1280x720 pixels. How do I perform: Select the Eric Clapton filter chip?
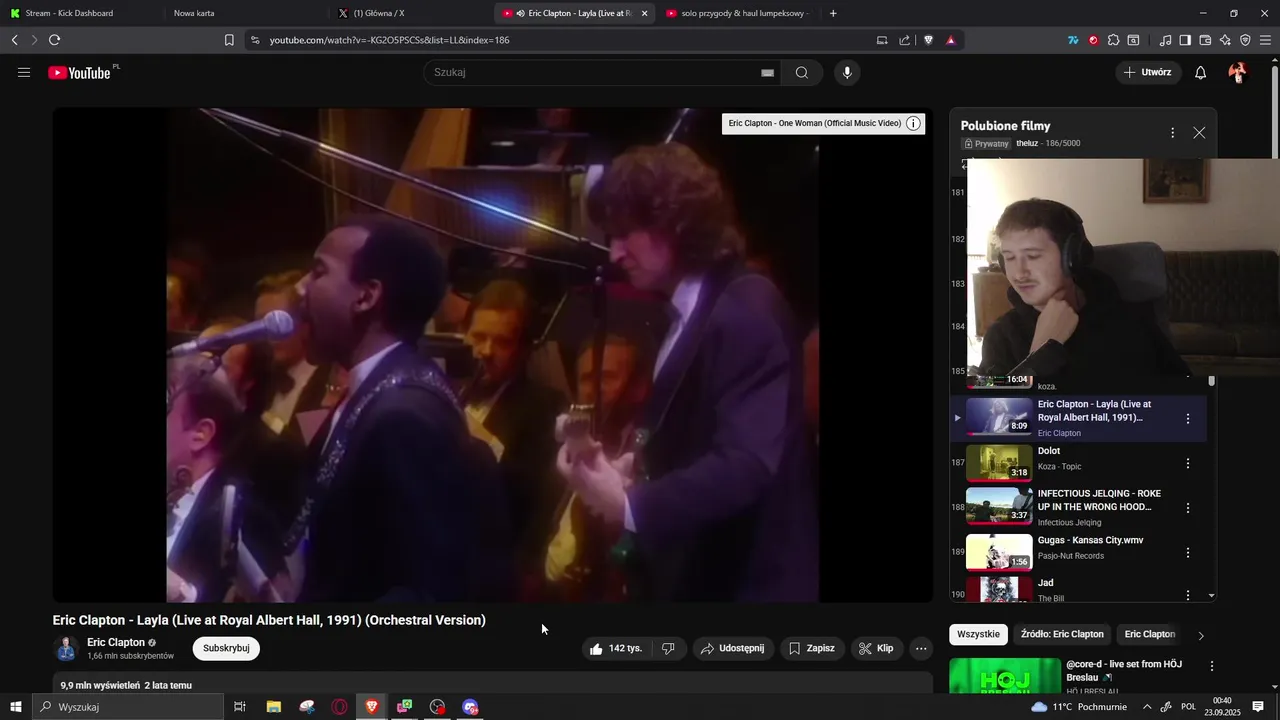pyautogui.click(x=1150, y=634)
